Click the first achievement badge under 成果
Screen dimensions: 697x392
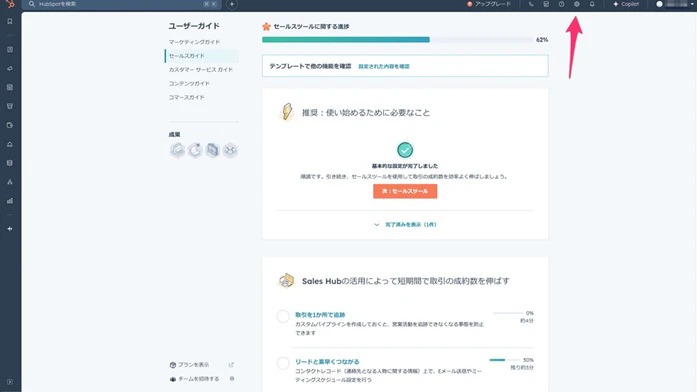pyautogui.click(x=177, y=150)
